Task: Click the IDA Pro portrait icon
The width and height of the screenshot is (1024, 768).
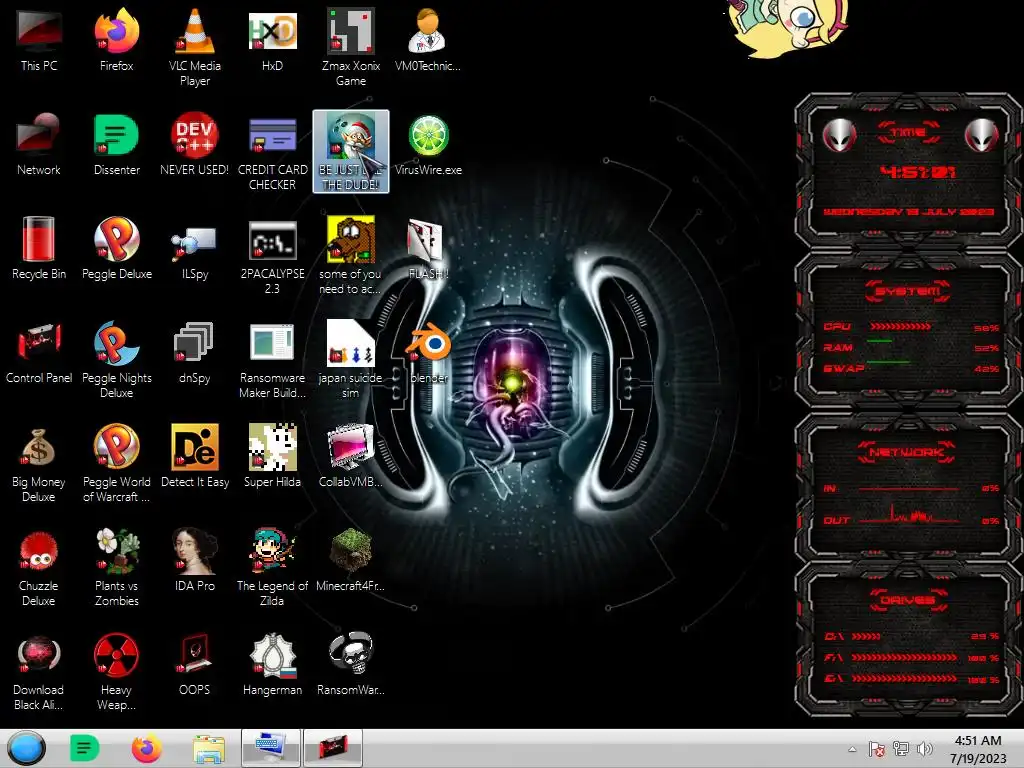Action: coord(195,559)
